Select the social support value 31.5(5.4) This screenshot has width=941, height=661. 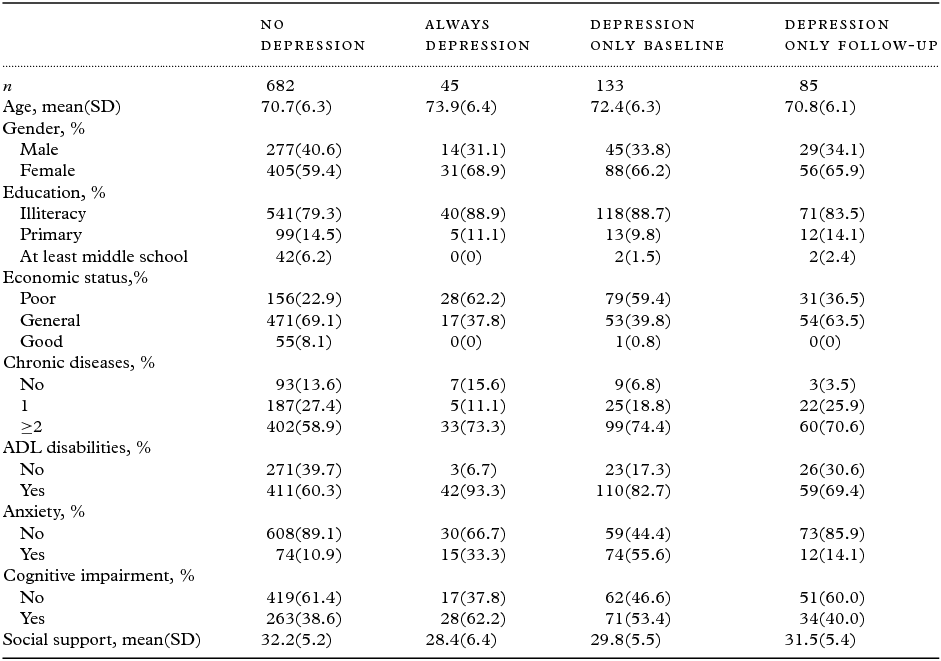[x=824, y=640]
